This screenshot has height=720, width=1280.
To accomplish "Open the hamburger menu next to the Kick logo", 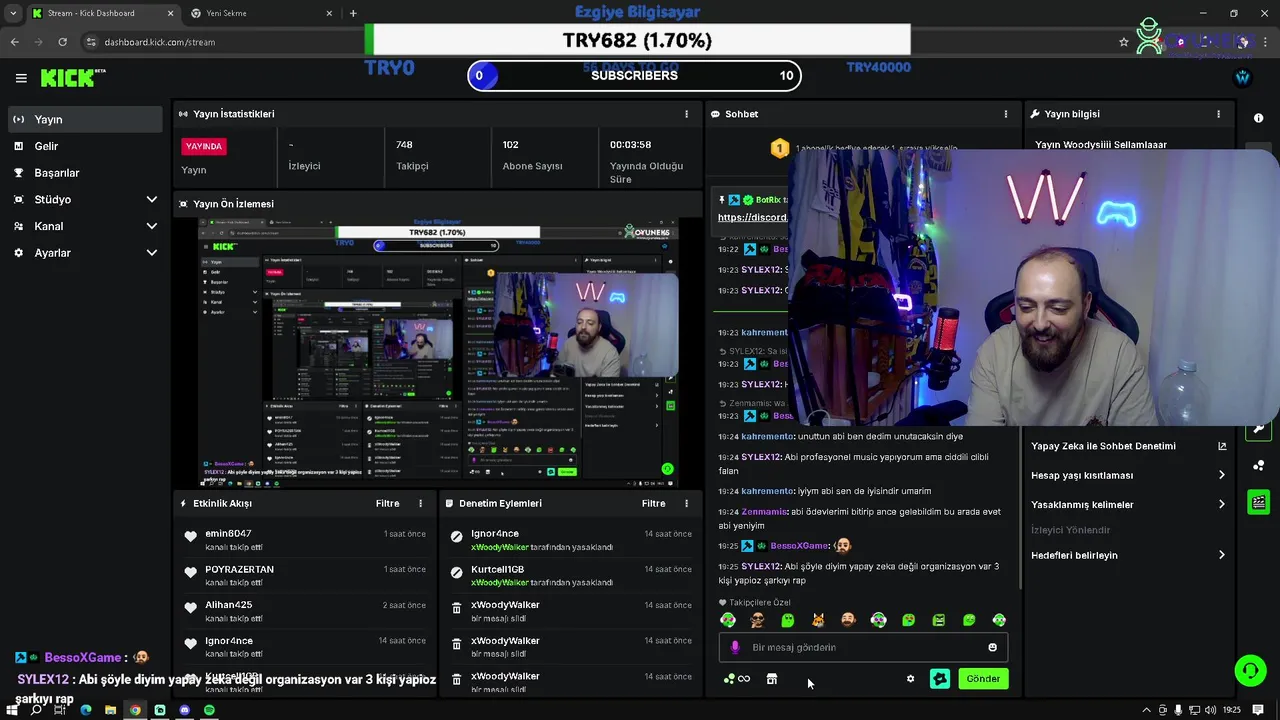I will tap(21, 78).
